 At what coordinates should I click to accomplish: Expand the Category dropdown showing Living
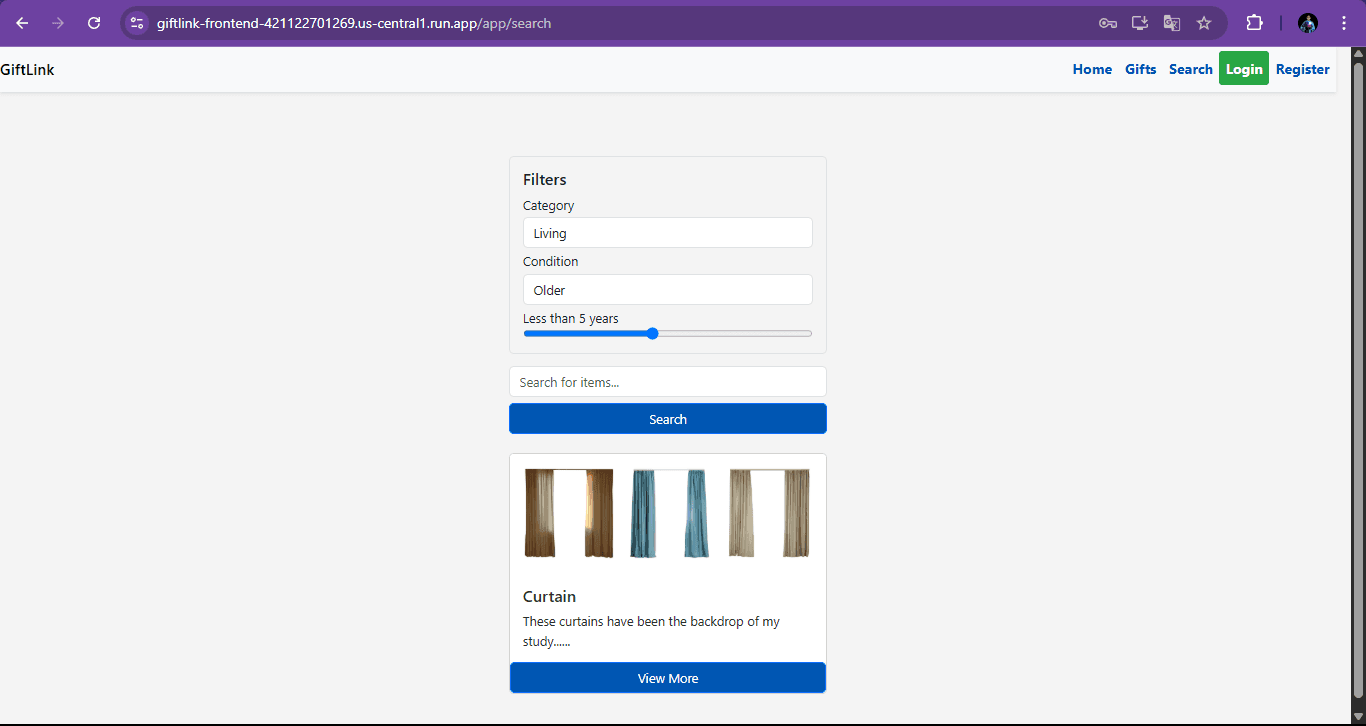[x=667, y=233]
